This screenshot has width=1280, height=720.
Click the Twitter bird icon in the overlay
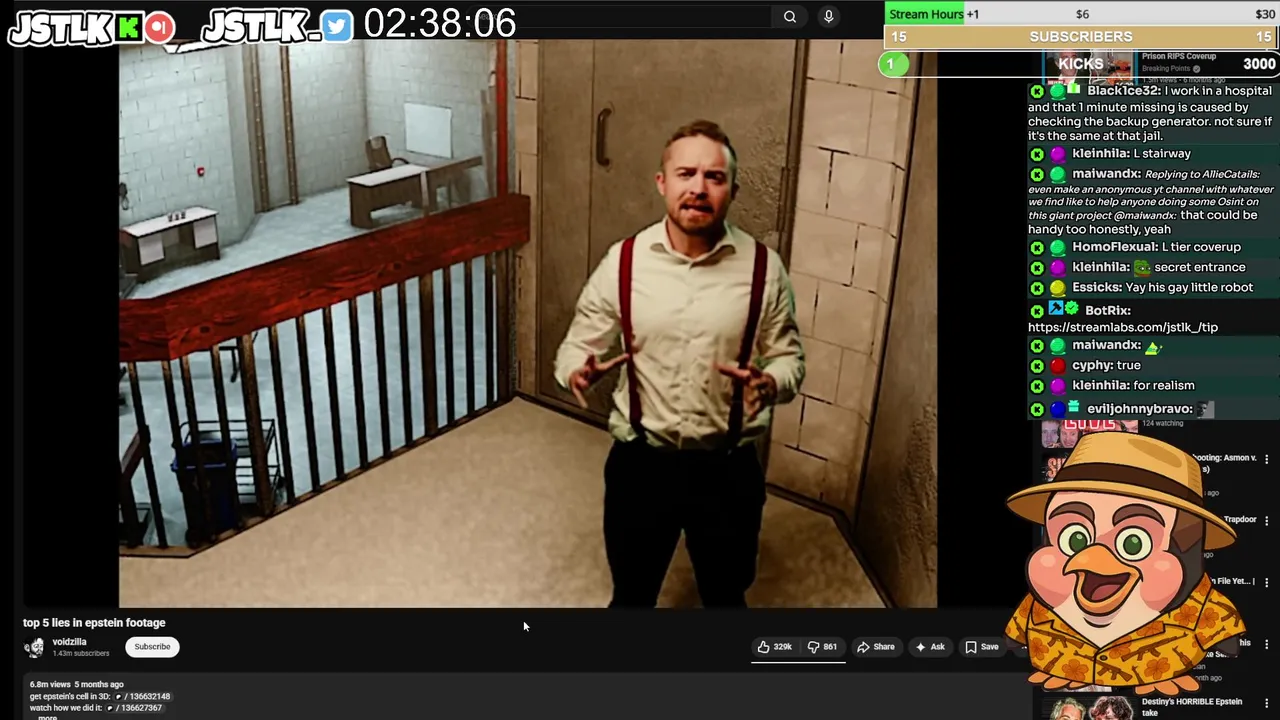coord(337,27)
